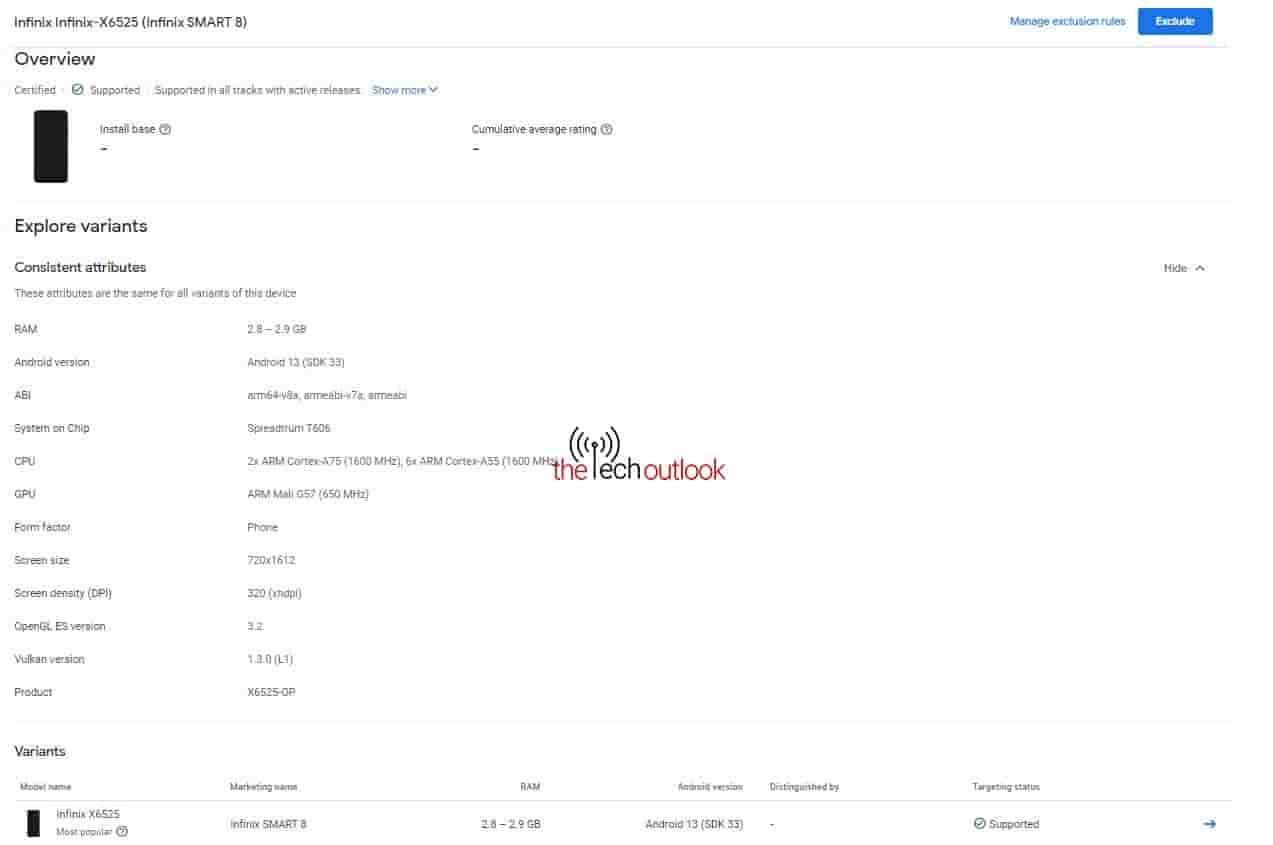Image resolution: width=1273 pixels, height=845 pixels.
Task: Click the variant thumbnail in the Variants table
Action: coord(33,823)
